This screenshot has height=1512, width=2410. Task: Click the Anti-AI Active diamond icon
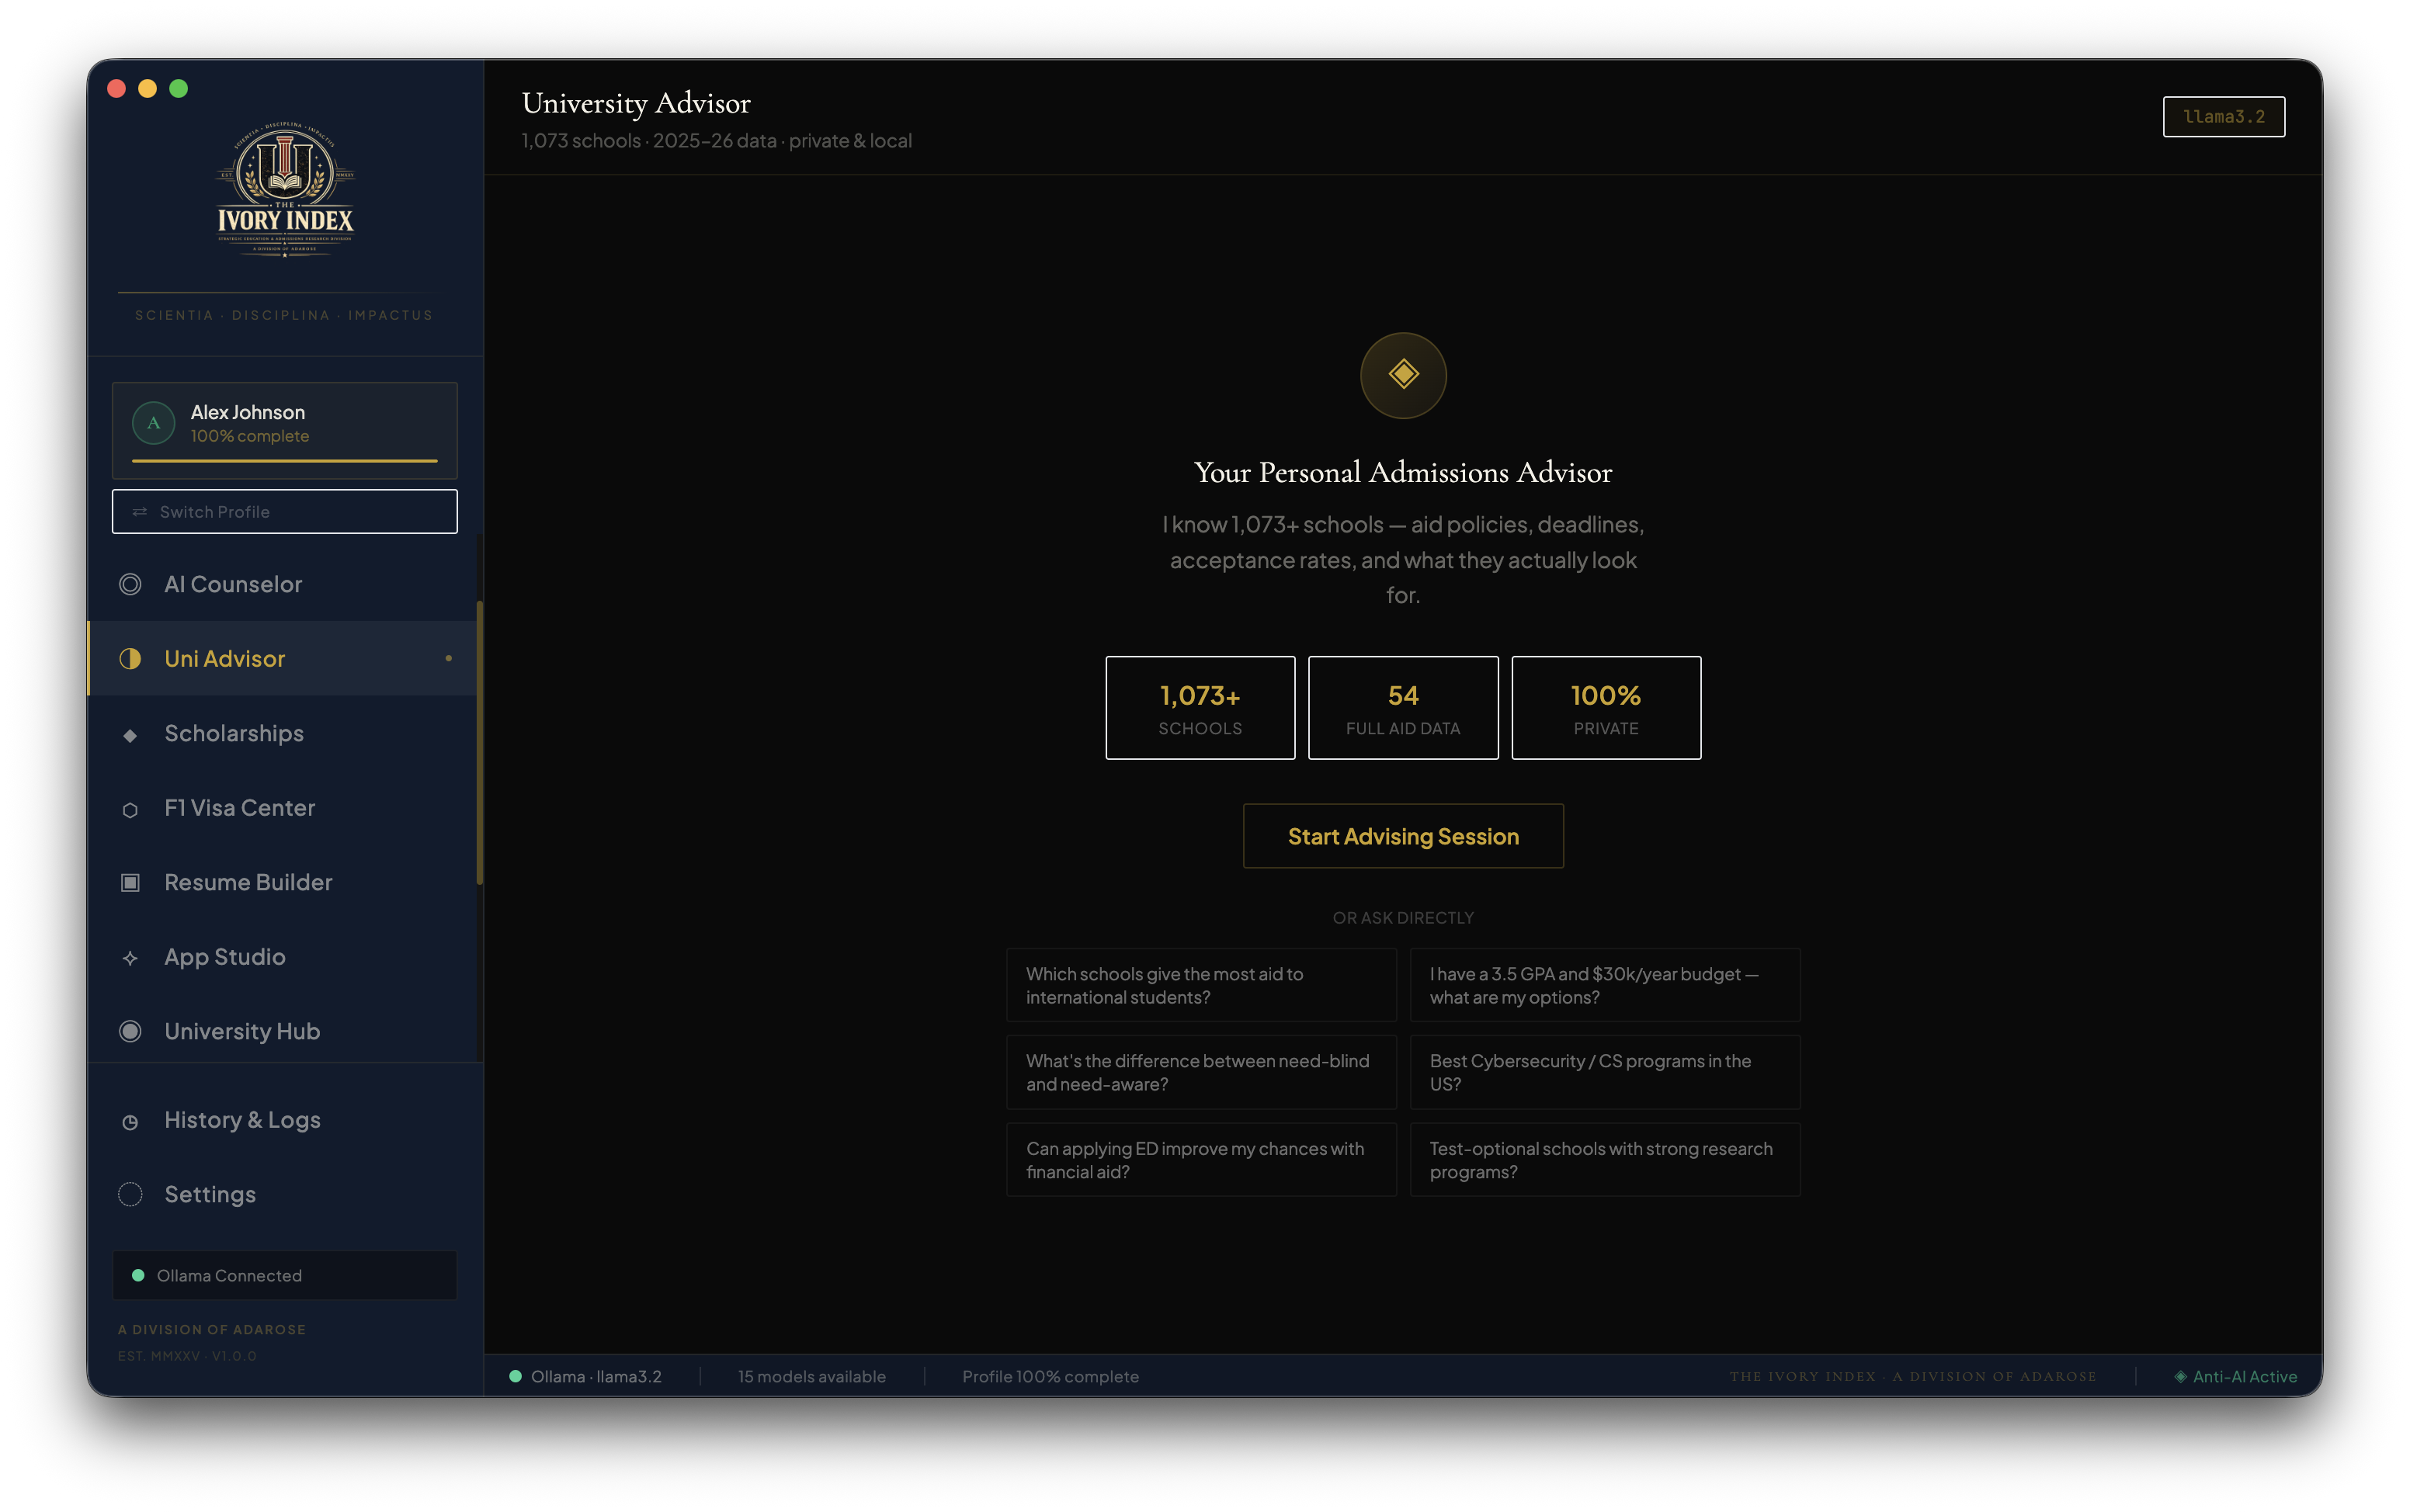click(x=2180, y=1376)
